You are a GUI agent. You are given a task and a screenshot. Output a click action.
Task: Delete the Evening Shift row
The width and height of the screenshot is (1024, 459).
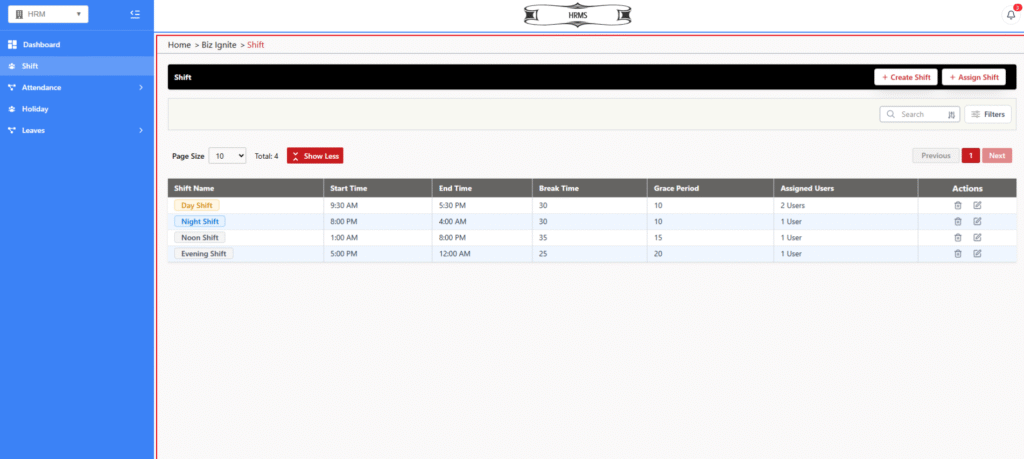tap(957, 254)
